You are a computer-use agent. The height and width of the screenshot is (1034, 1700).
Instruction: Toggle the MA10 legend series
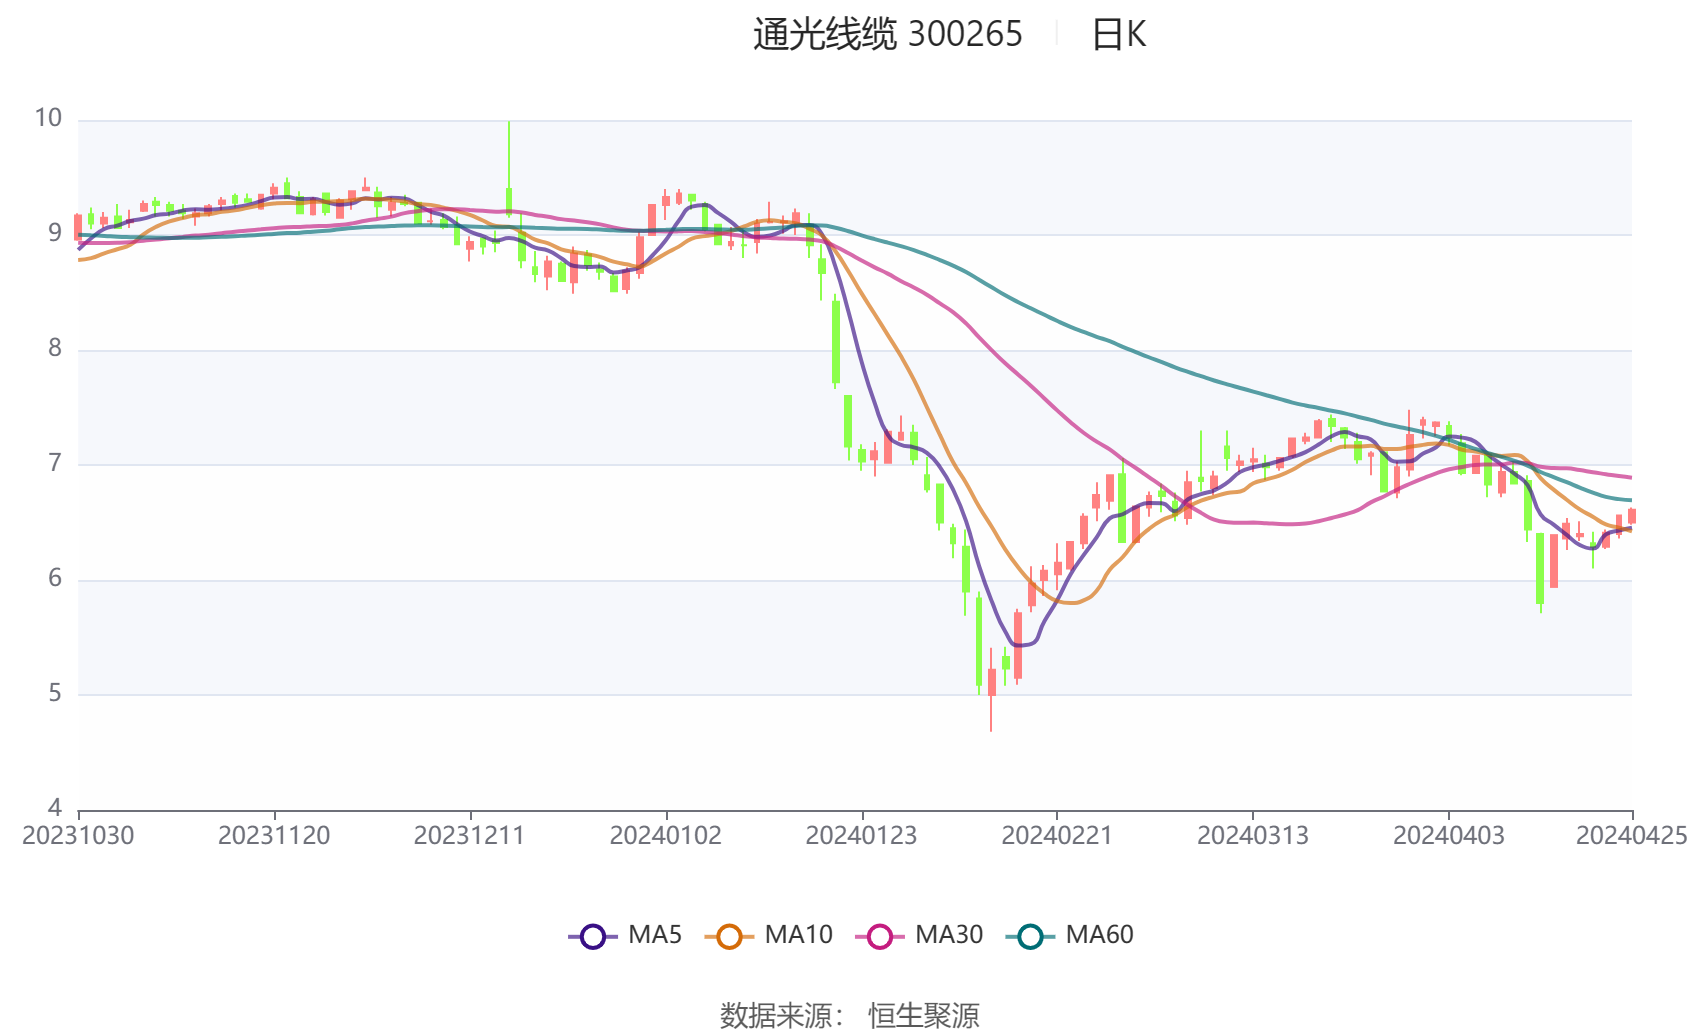click(x=769, y=936)
